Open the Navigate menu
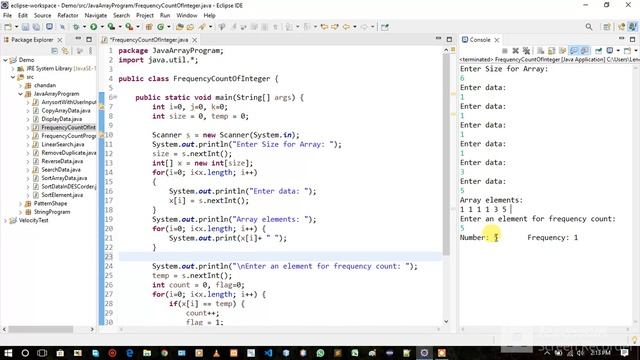This screenshot has height=360, width=640. coord(96,16)
